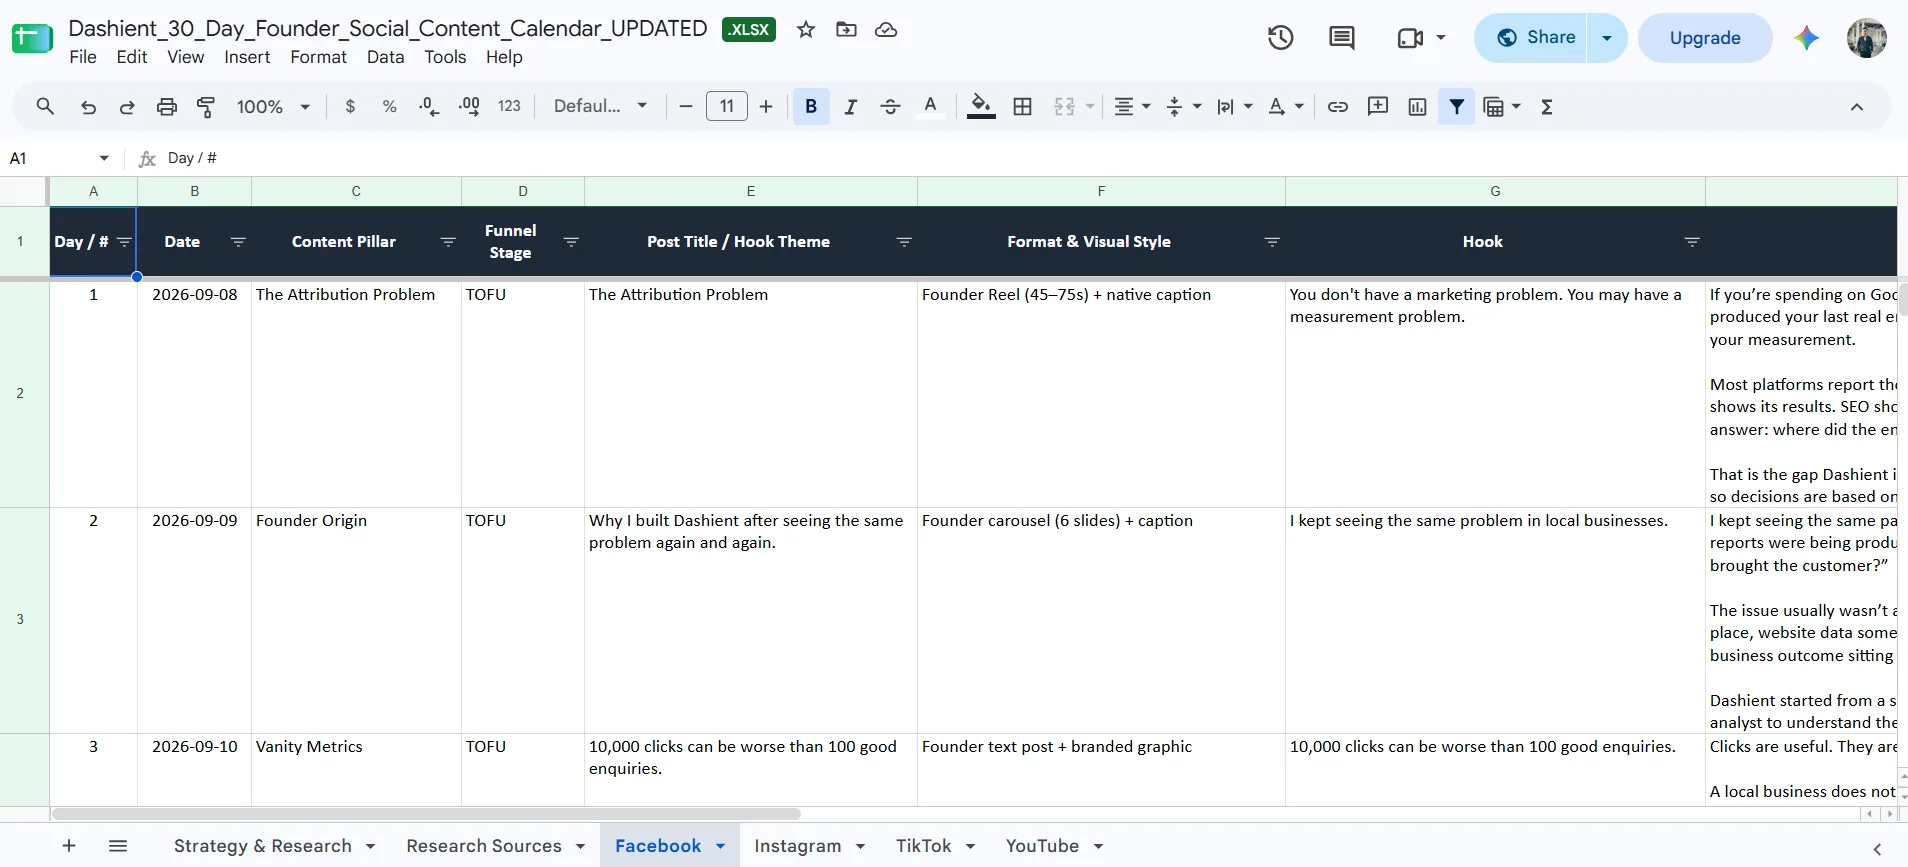This screenshot has height=867, width=1908.
Task: Open the zoom level dropdown
Action: coord(274,106)
